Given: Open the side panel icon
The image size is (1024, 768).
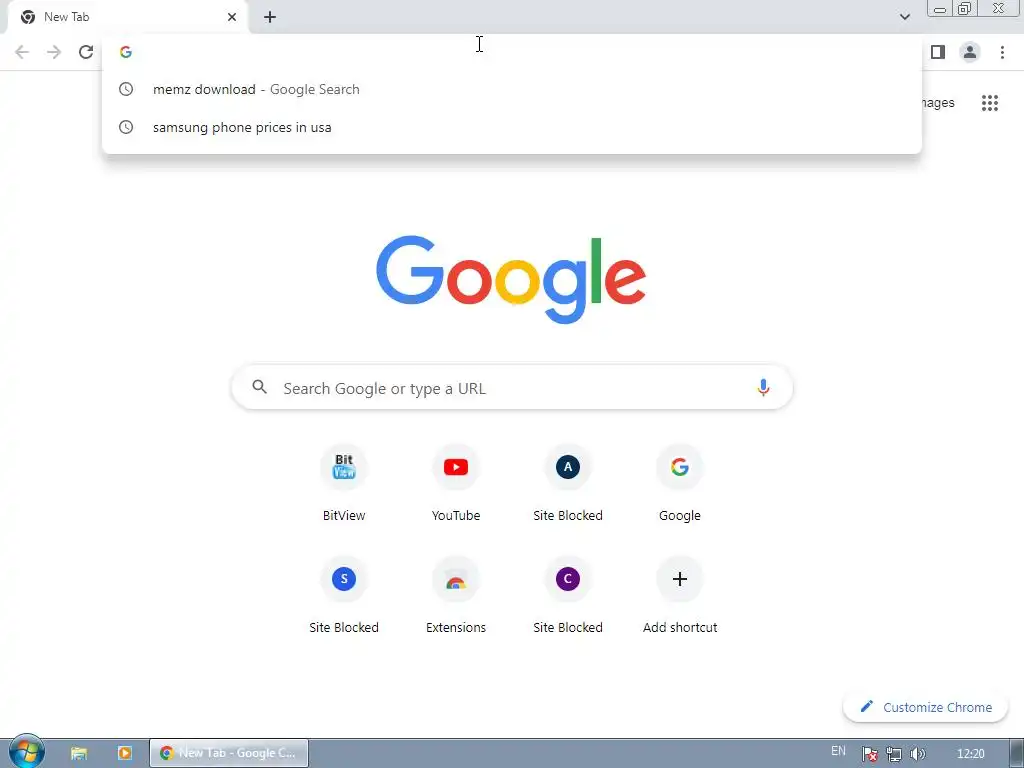Looking at the screenshot, I should click(x=938, y=52).
